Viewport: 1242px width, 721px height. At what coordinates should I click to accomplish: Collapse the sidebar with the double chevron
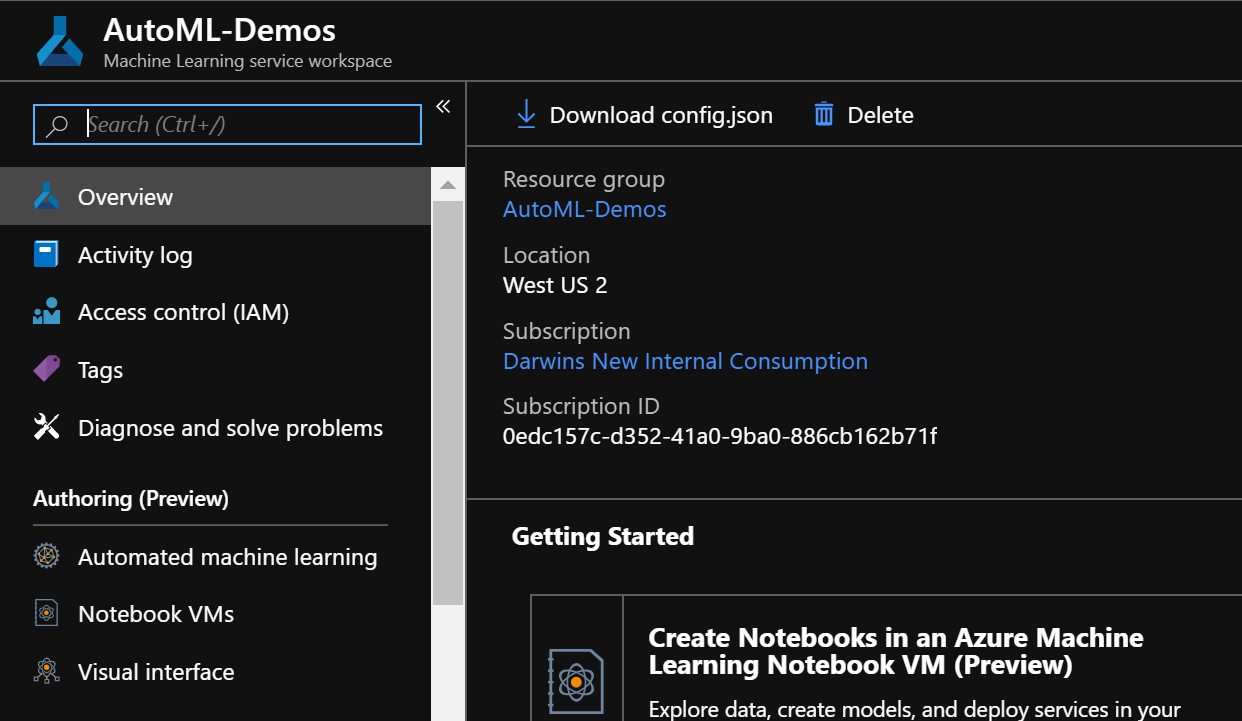coord(443,107)
